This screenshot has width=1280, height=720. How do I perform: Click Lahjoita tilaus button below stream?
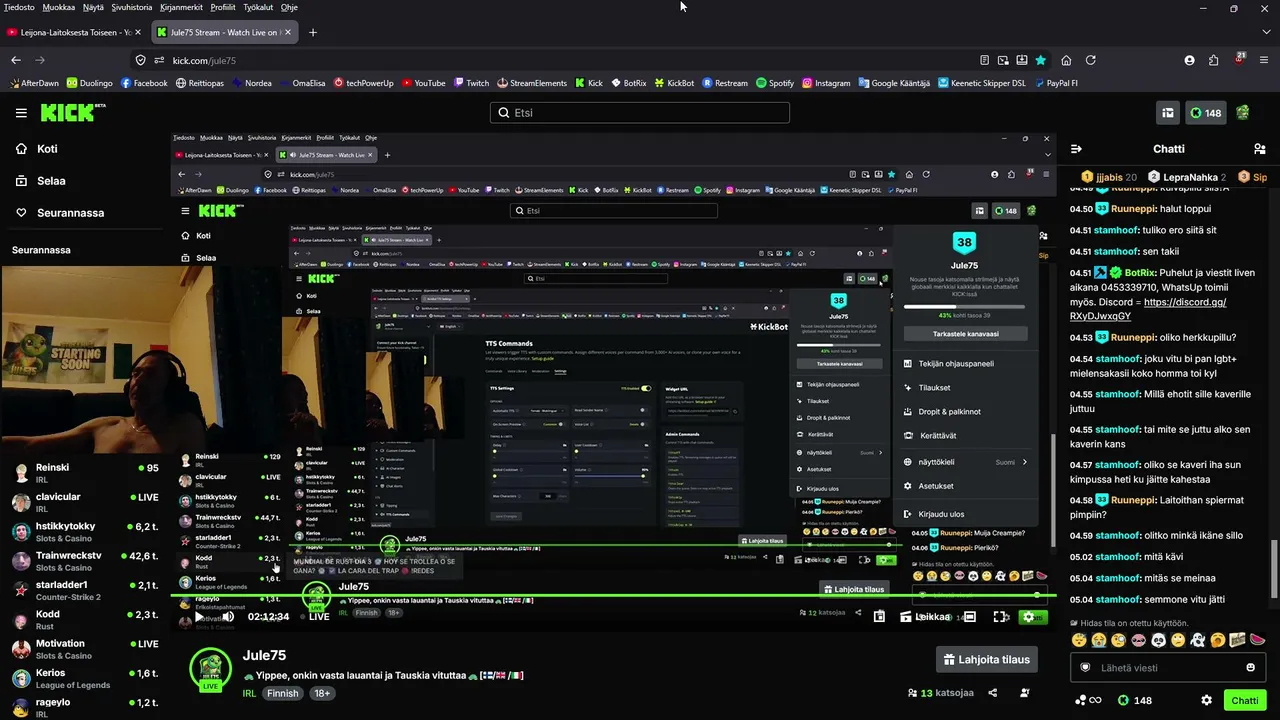coord(986,659)
